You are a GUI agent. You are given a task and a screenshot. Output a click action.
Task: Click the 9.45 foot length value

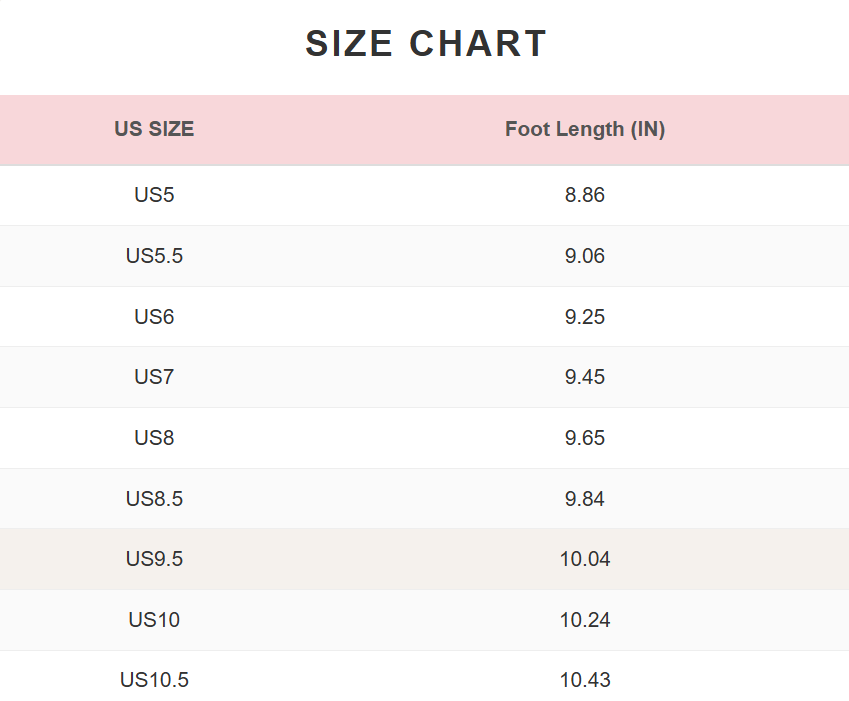click(x=585, y=377)
